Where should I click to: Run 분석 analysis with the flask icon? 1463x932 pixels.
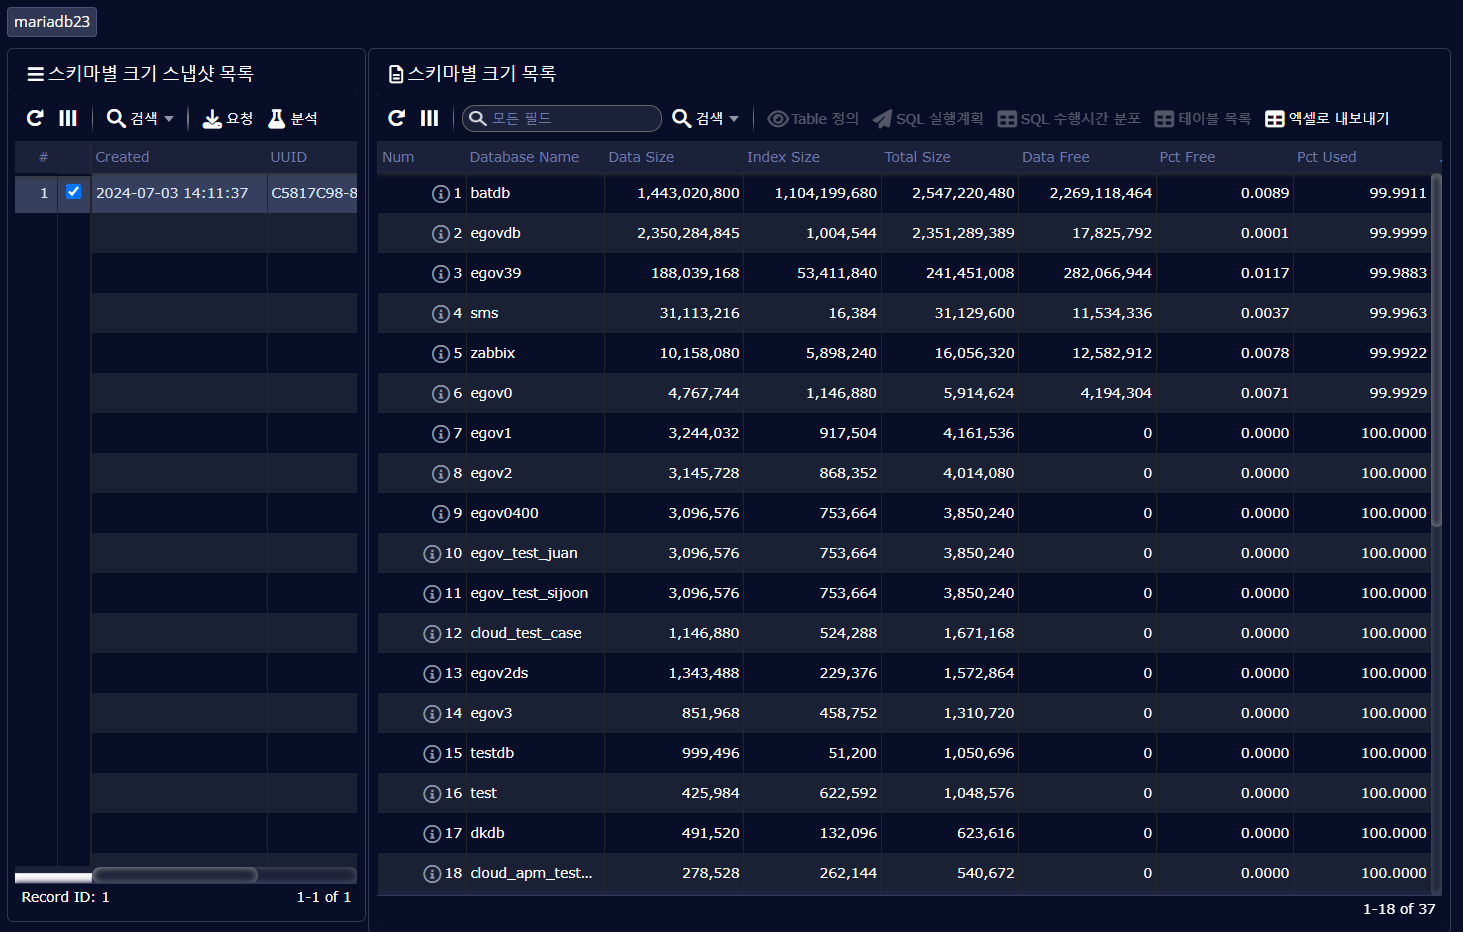pyautogui.click(x=292, y=118)
